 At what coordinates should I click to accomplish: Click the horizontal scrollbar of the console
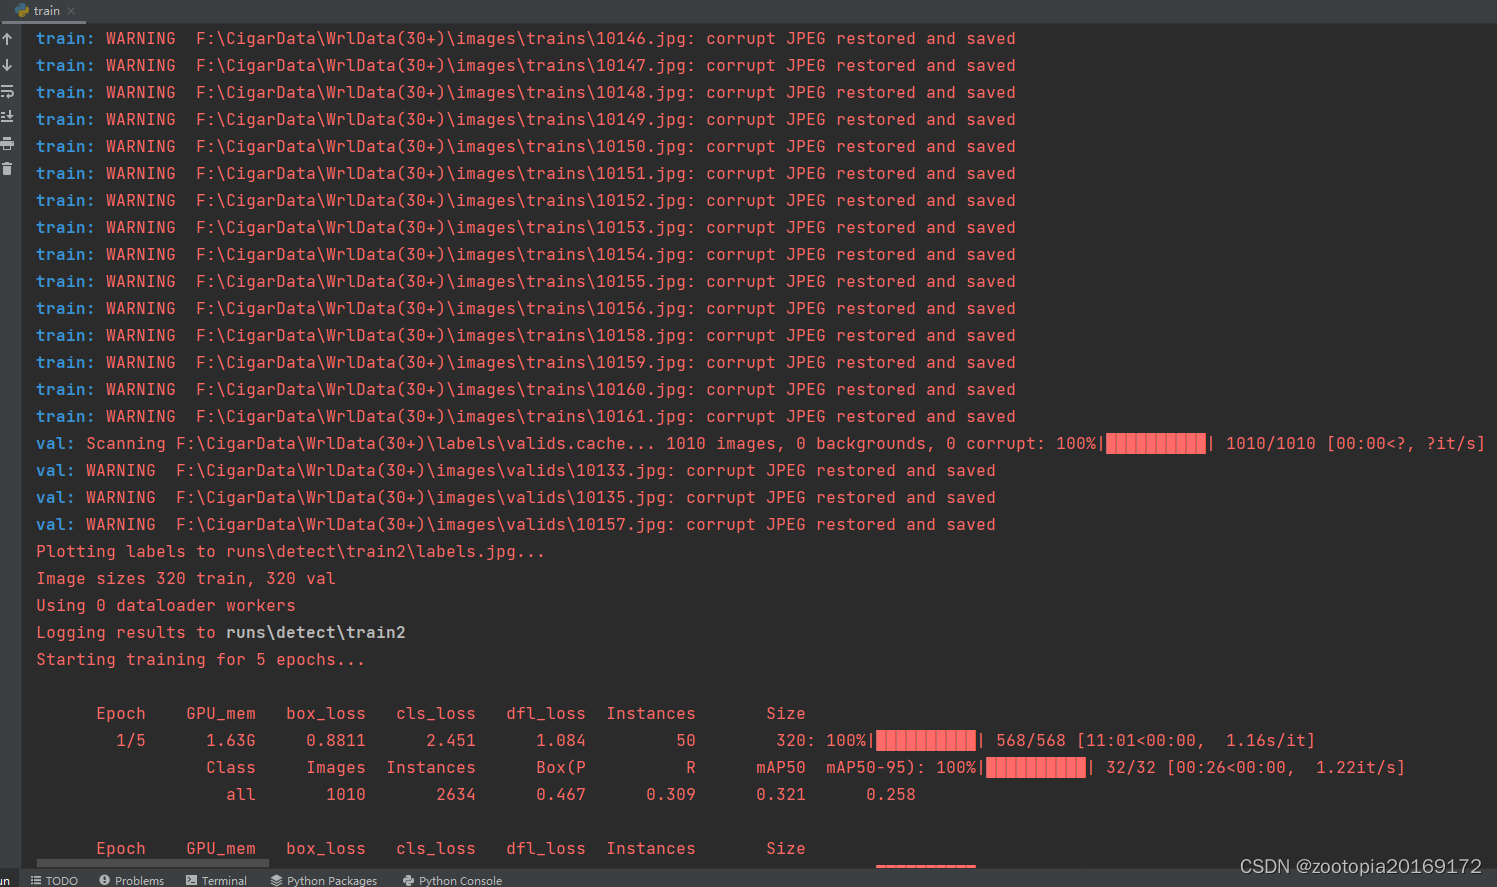(x=153, y=863)
